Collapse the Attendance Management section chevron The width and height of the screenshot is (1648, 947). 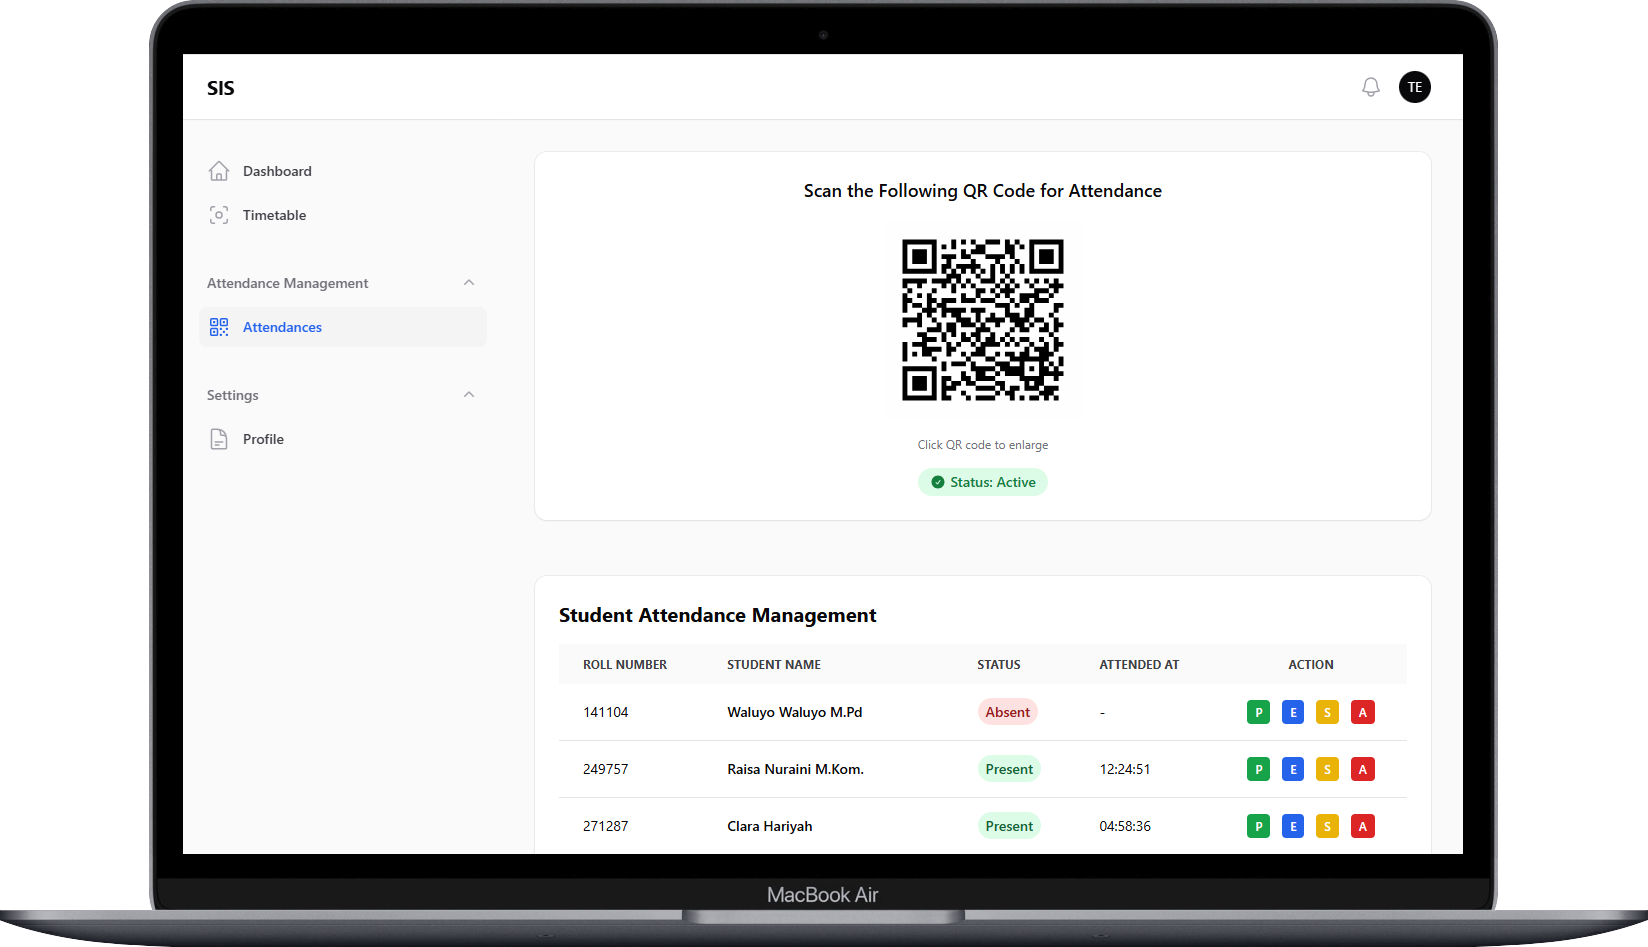[469, 283]
